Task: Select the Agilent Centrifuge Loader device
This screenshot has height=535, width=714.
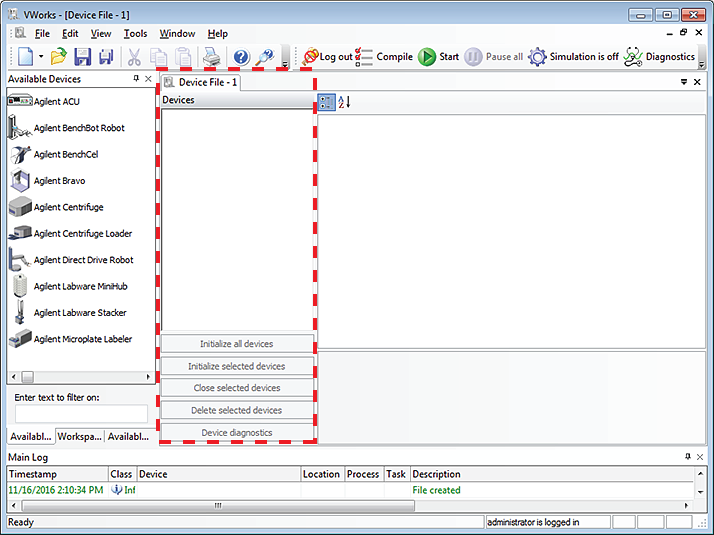Action: (82, 233)
